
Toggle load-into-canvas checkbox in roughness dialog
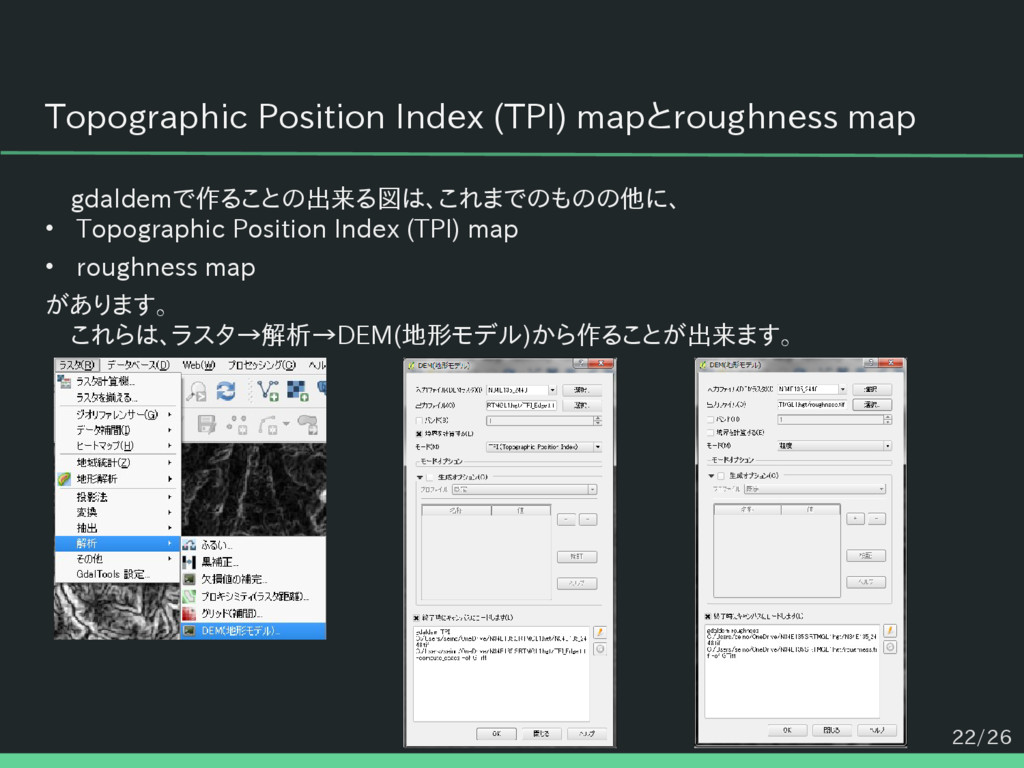[x=708, y=616]
